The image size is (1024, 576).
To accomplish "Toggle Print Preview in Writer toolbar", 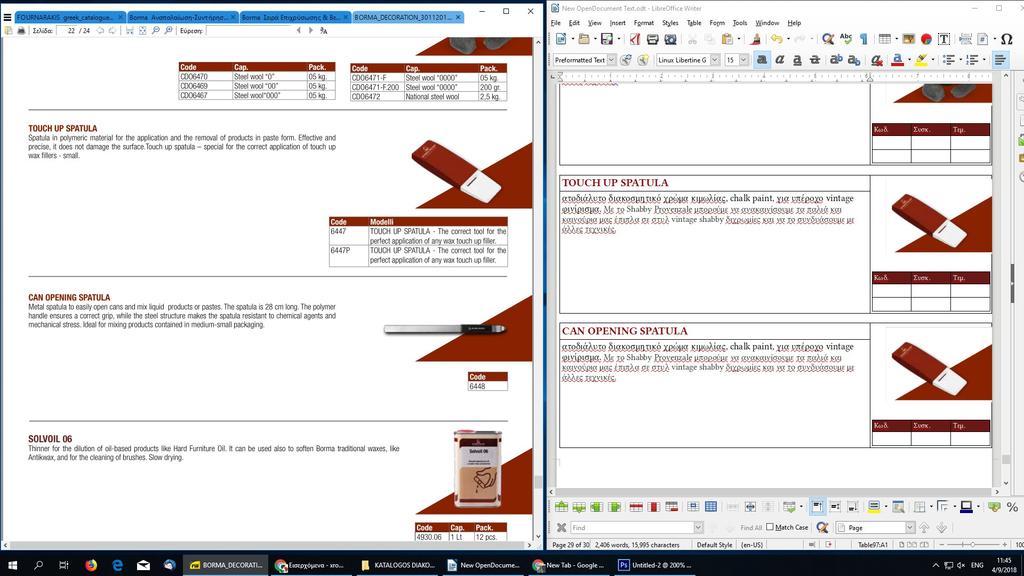I will (x=670, y=40).
